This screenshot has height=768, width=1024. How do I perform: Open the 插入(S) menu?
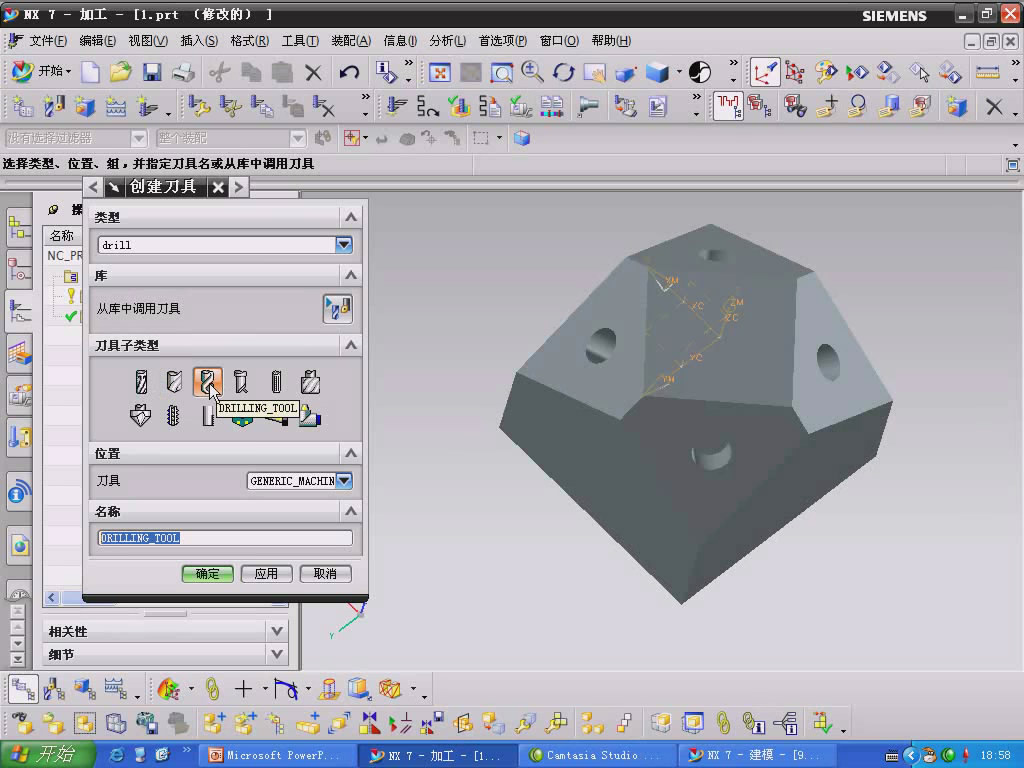199,40
